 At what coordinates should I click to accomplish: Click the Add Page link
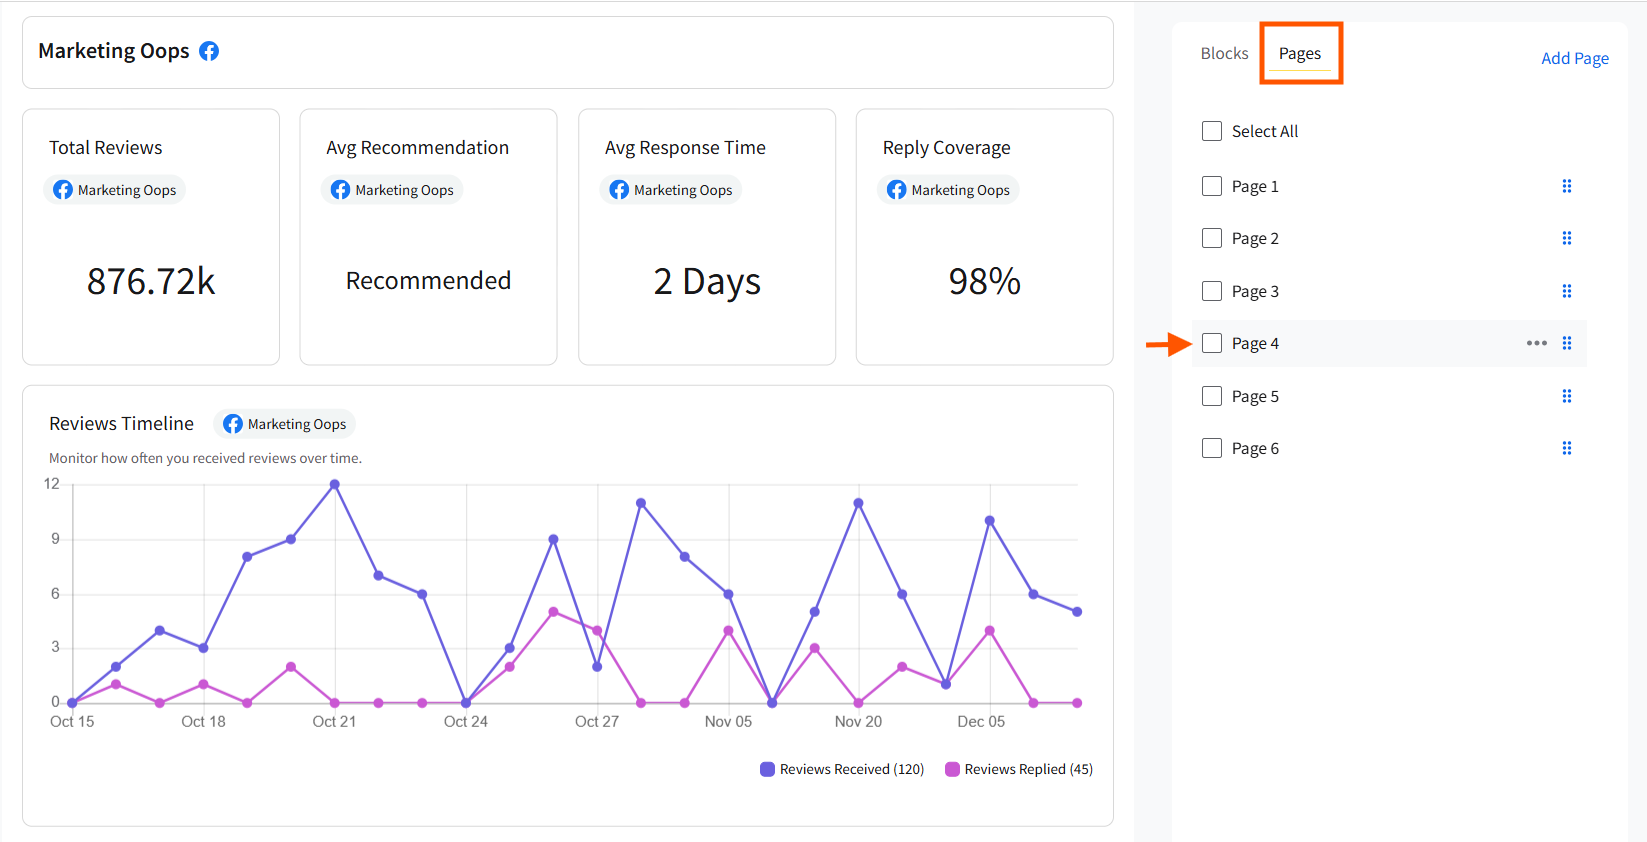(1575, 58)
